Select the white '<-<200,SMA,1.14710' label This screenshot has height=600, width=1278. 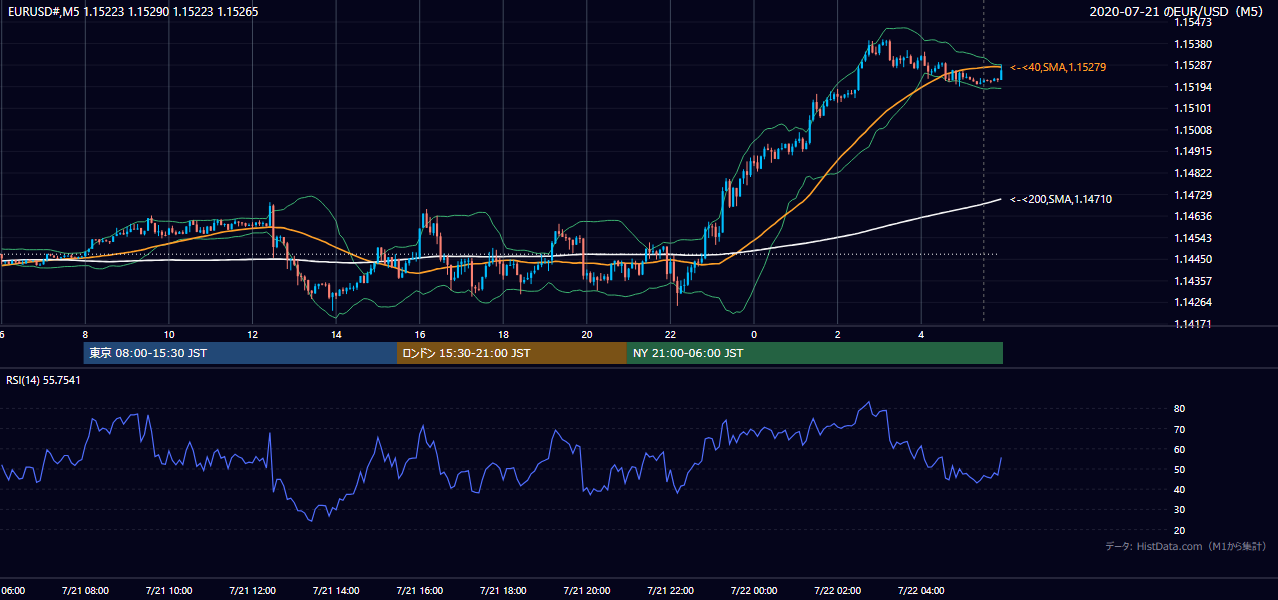1061,200
